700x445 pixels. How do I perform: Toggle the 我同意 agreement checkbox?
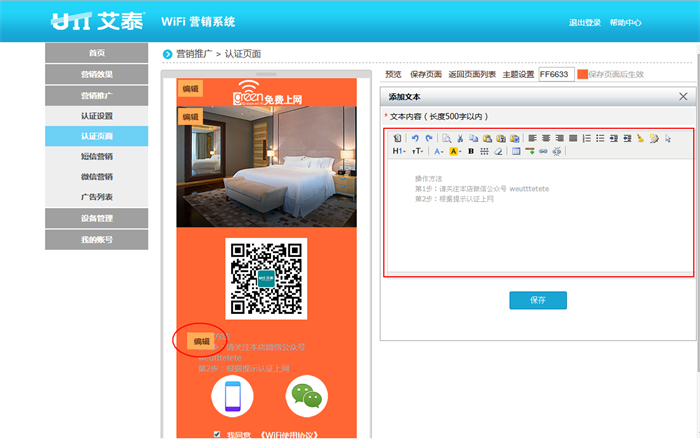click(217, 434)
